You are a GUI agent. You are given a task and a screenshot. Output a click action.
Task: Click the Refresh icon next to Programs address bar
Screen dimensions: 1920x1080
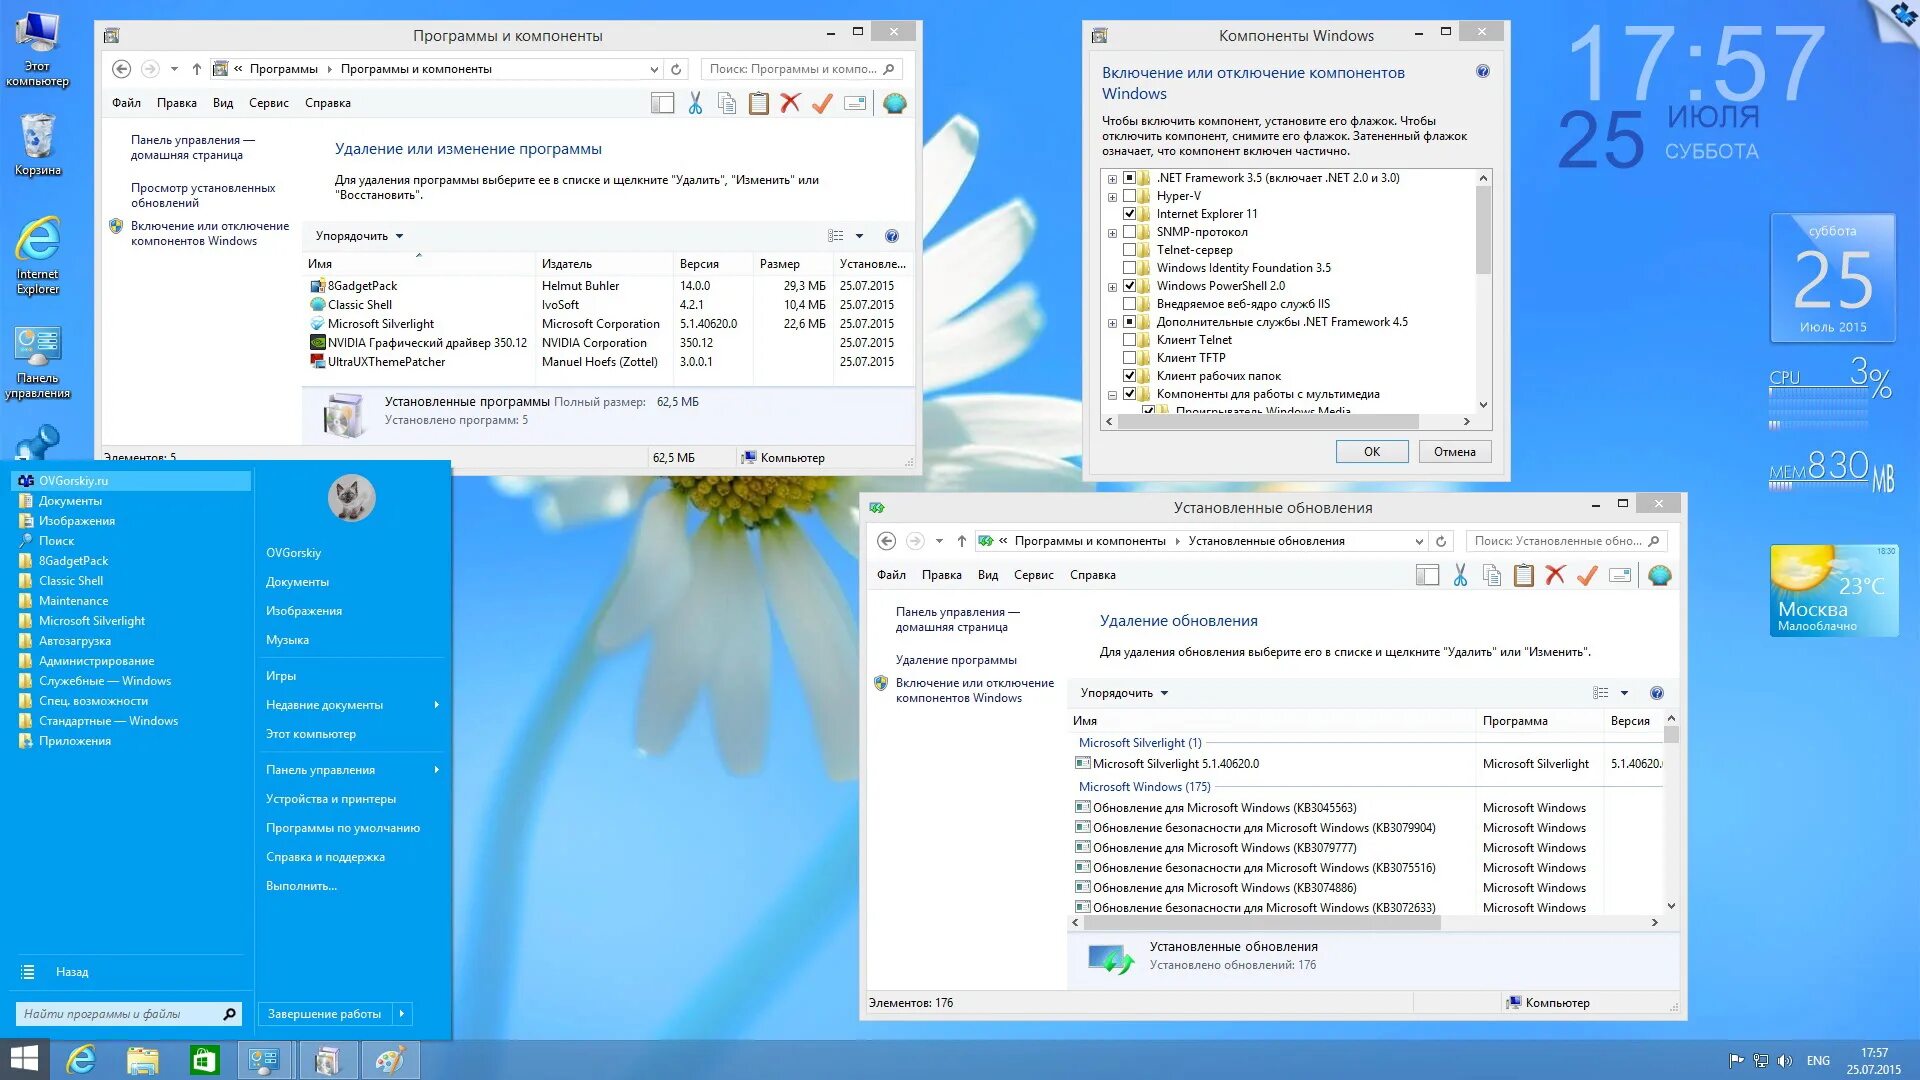point(676,69)
